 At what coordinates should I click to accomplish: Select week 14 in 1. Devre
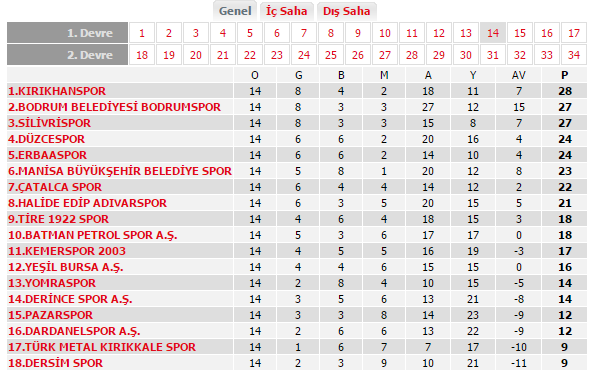[493, 33]
